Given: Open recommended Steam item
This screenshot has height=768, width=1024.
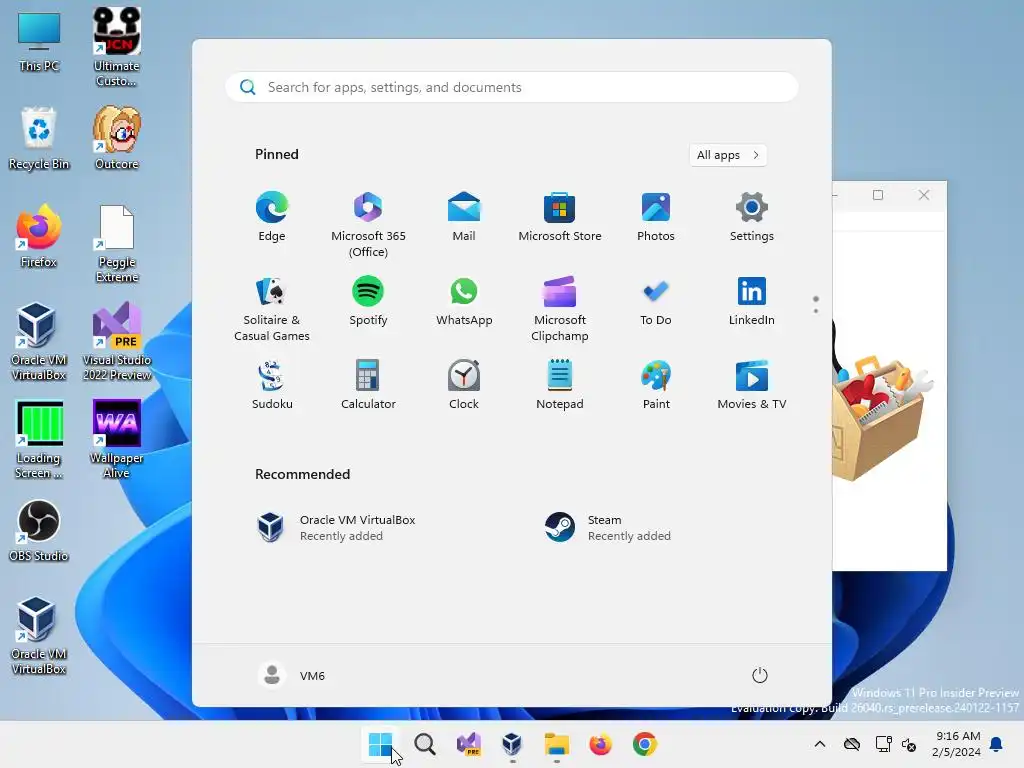Looking at the screenshot, I should (x=609, y=528).
